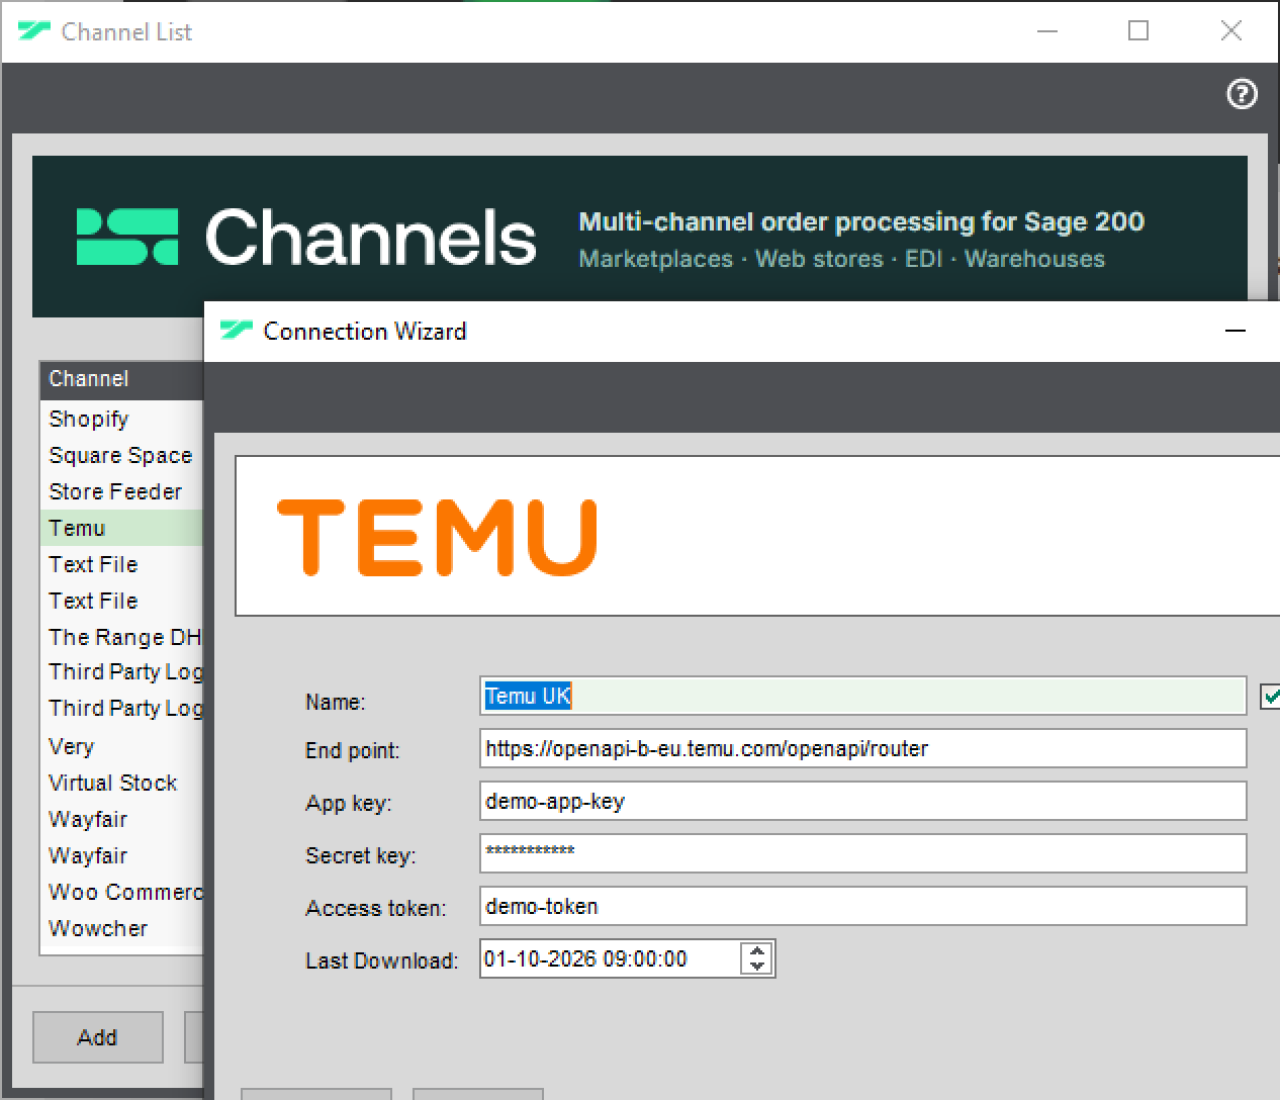Open the help question mark icon

(1242, 94)
